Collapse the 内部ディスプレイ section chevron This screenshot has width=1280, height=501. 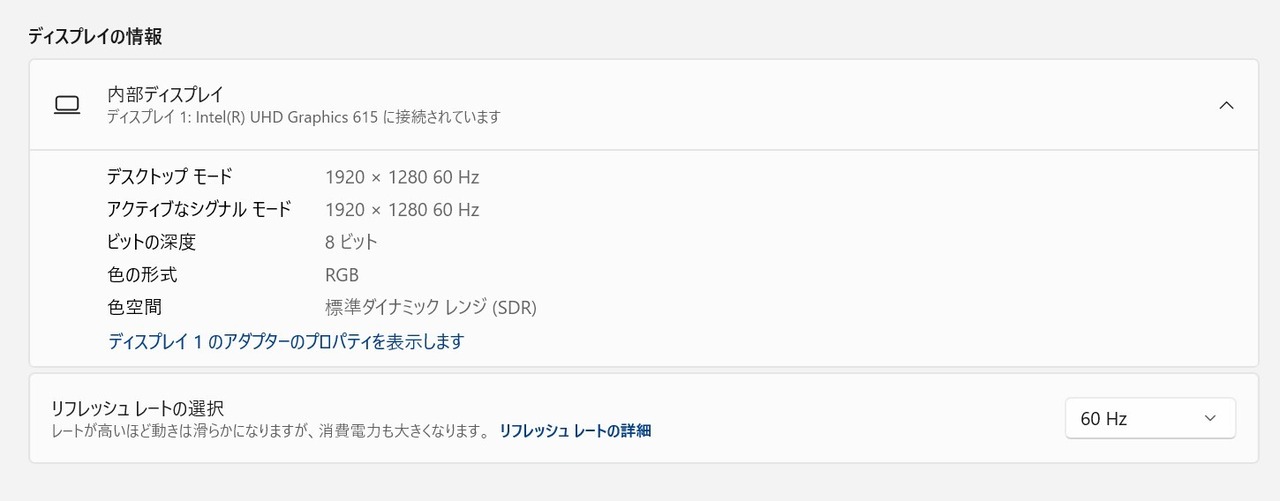pos(1226,105)
